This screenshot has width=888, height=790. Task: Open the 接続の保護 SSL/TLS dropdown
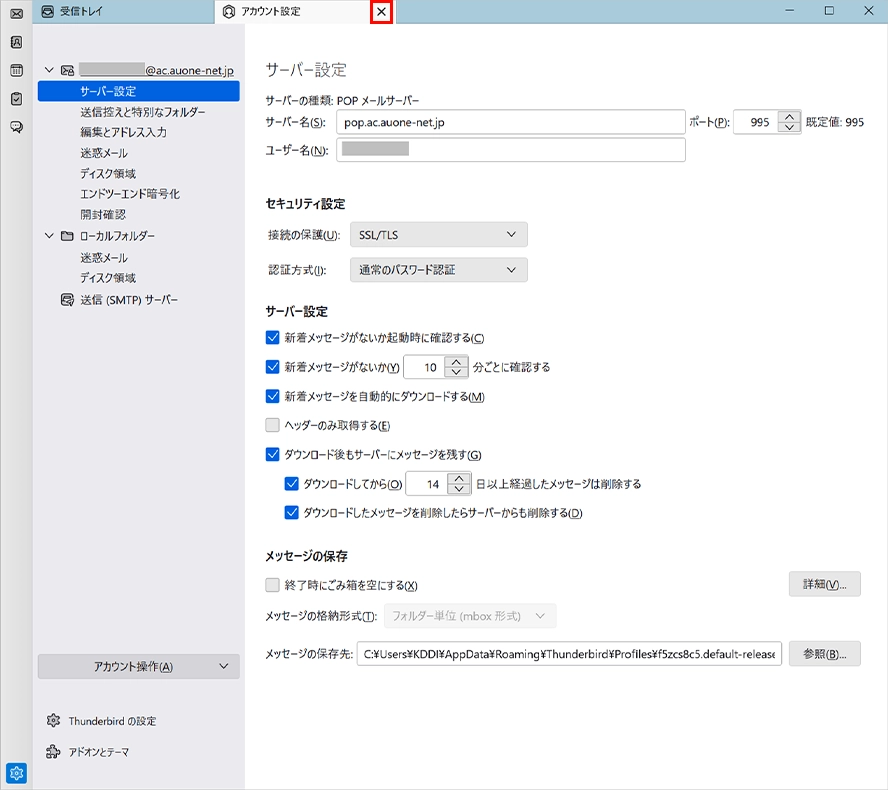coord(438,234)
